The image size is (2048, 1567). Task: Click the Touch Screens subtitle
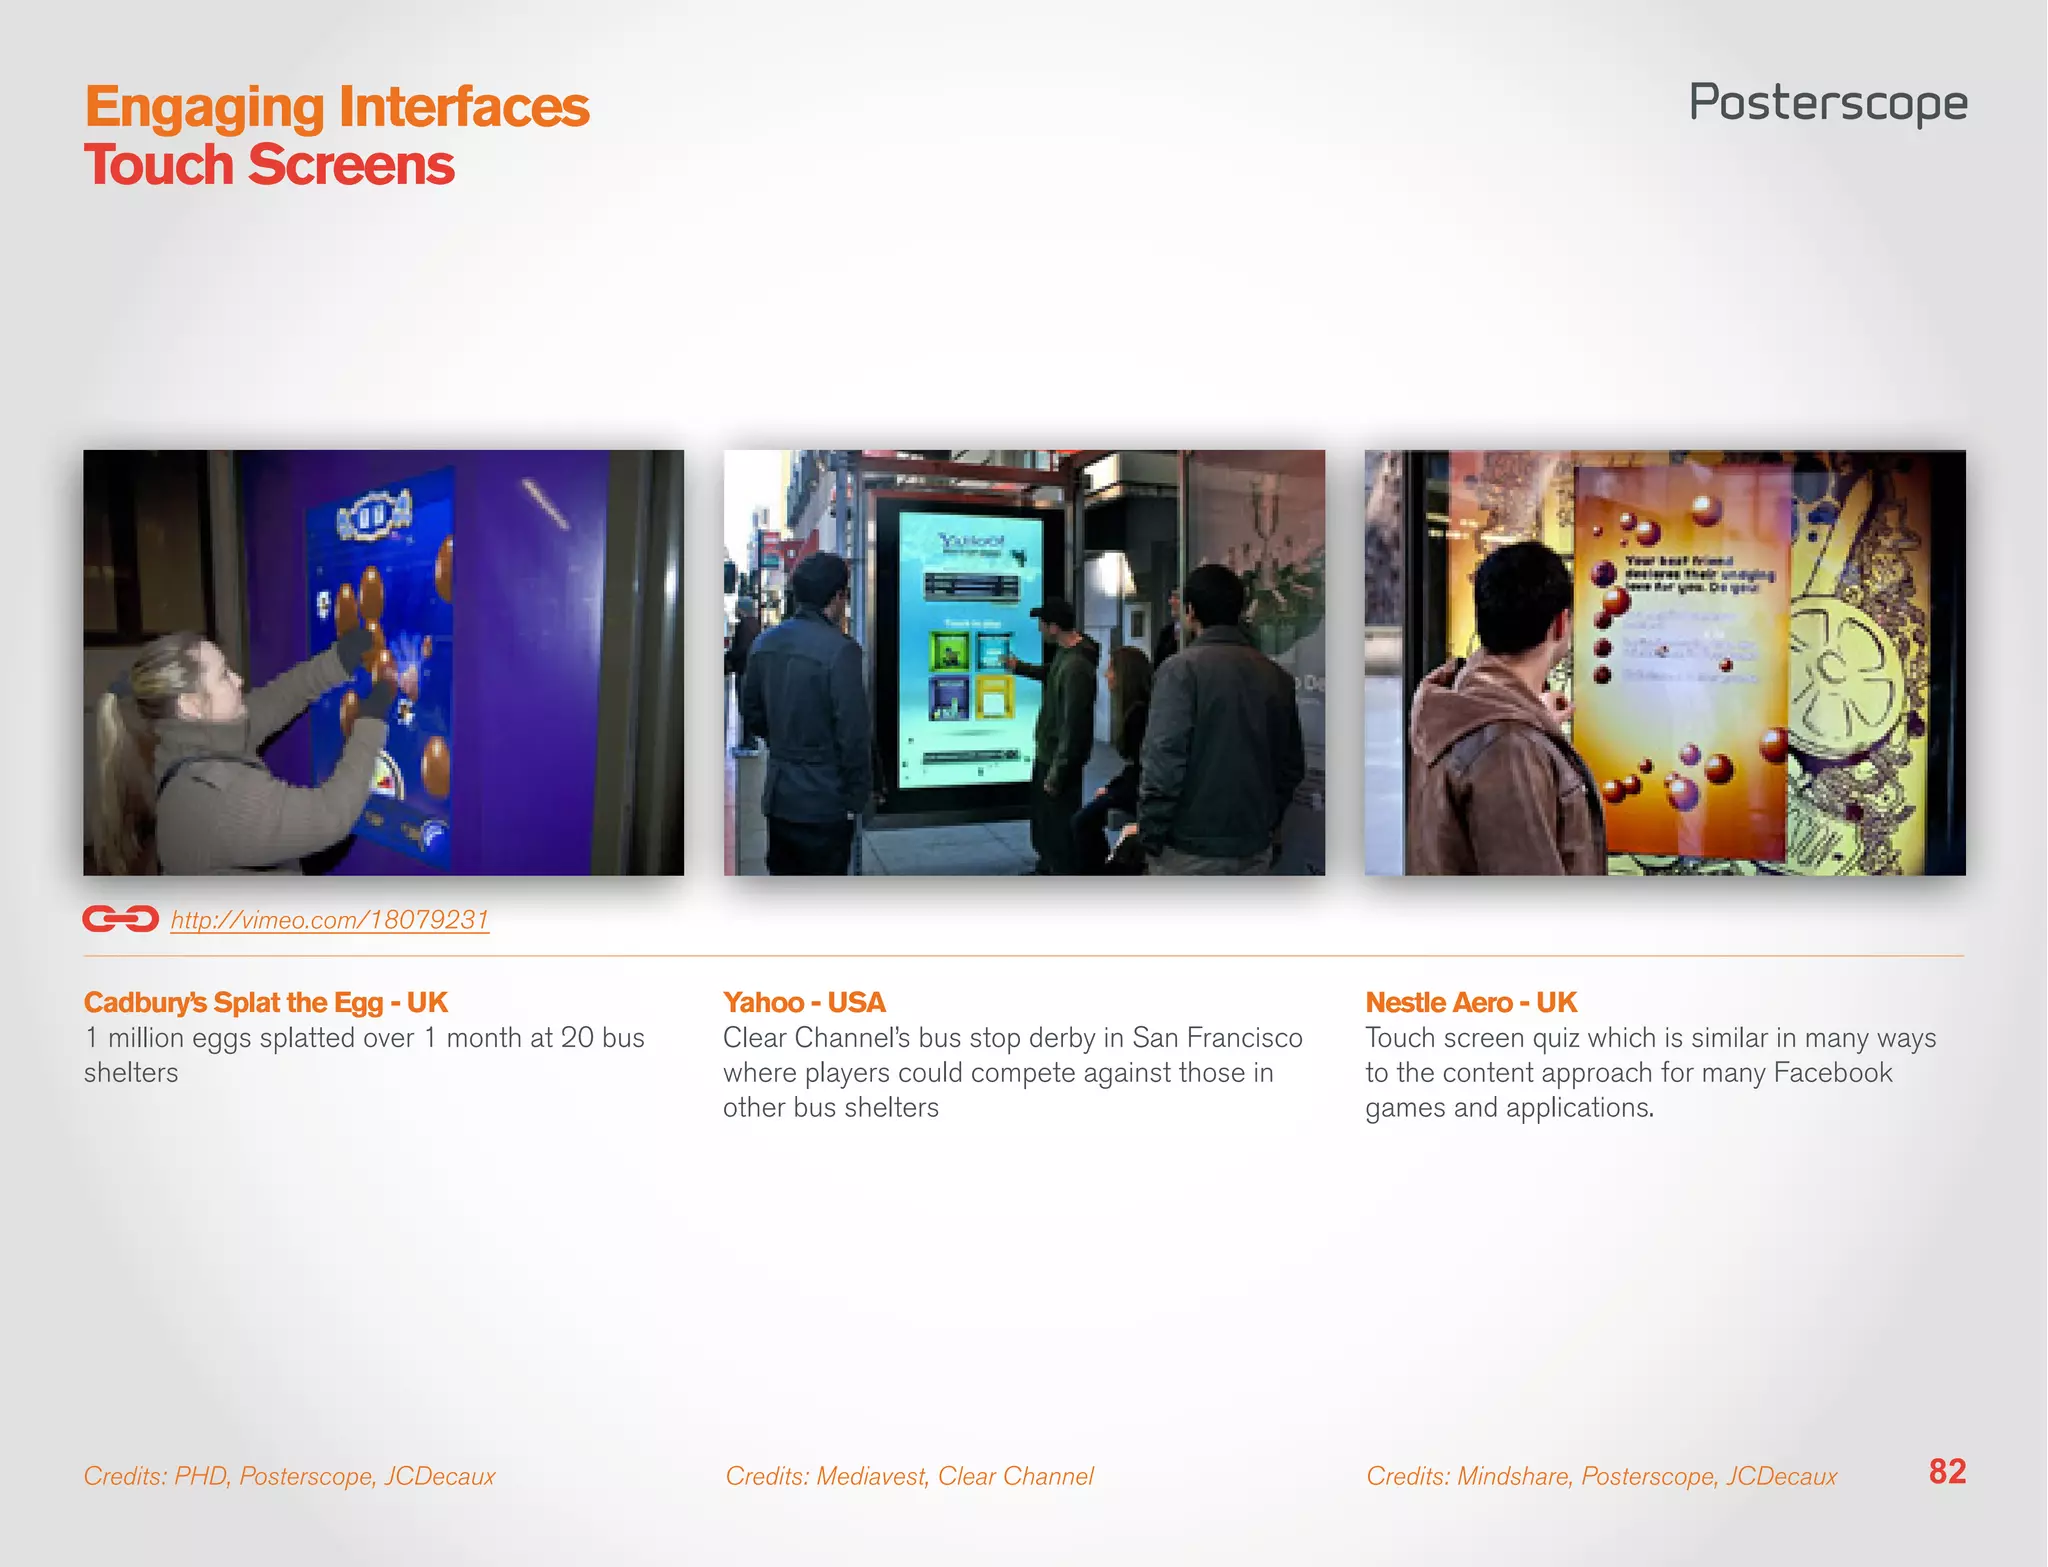pos(268,165)
